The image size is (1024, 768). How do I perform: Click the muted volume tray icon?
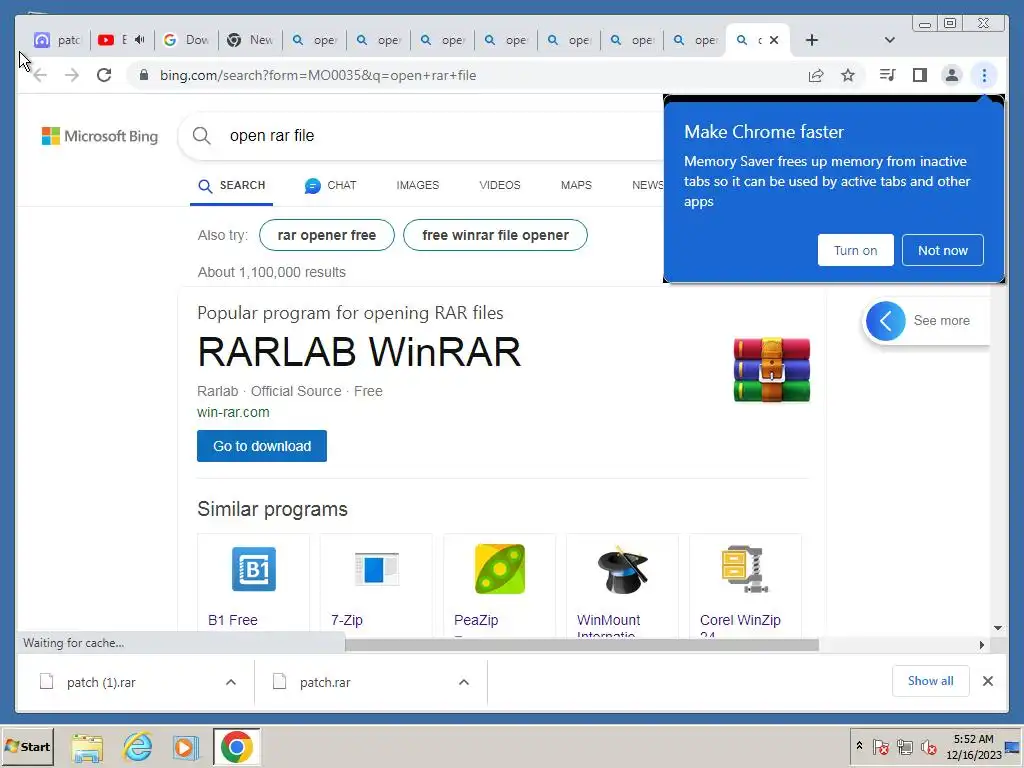tap(928, 747)
